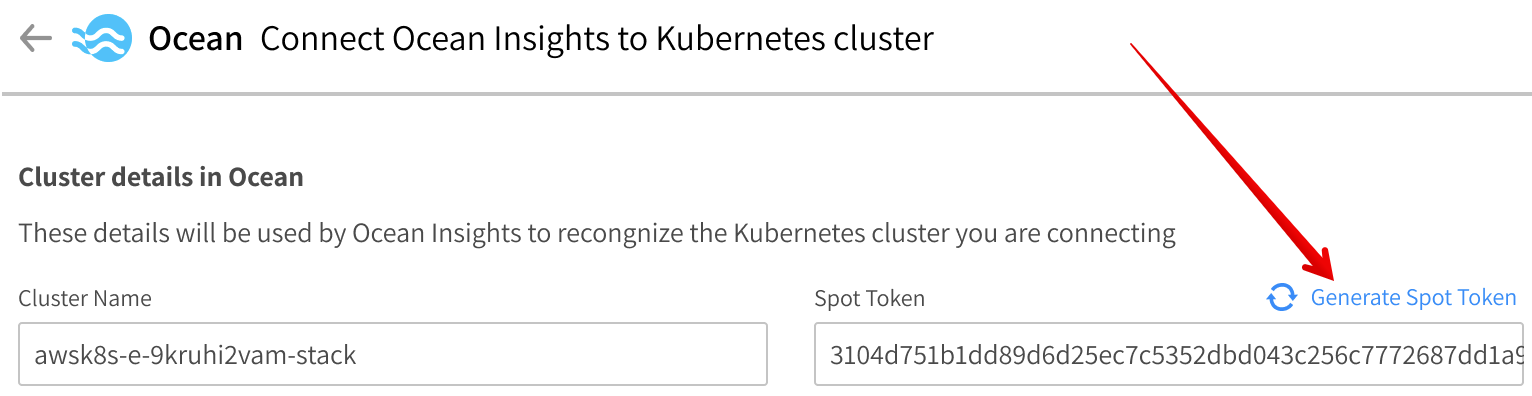Click the gray divider line under the header
Screen dimensions: 1532x396
(766, 94)
